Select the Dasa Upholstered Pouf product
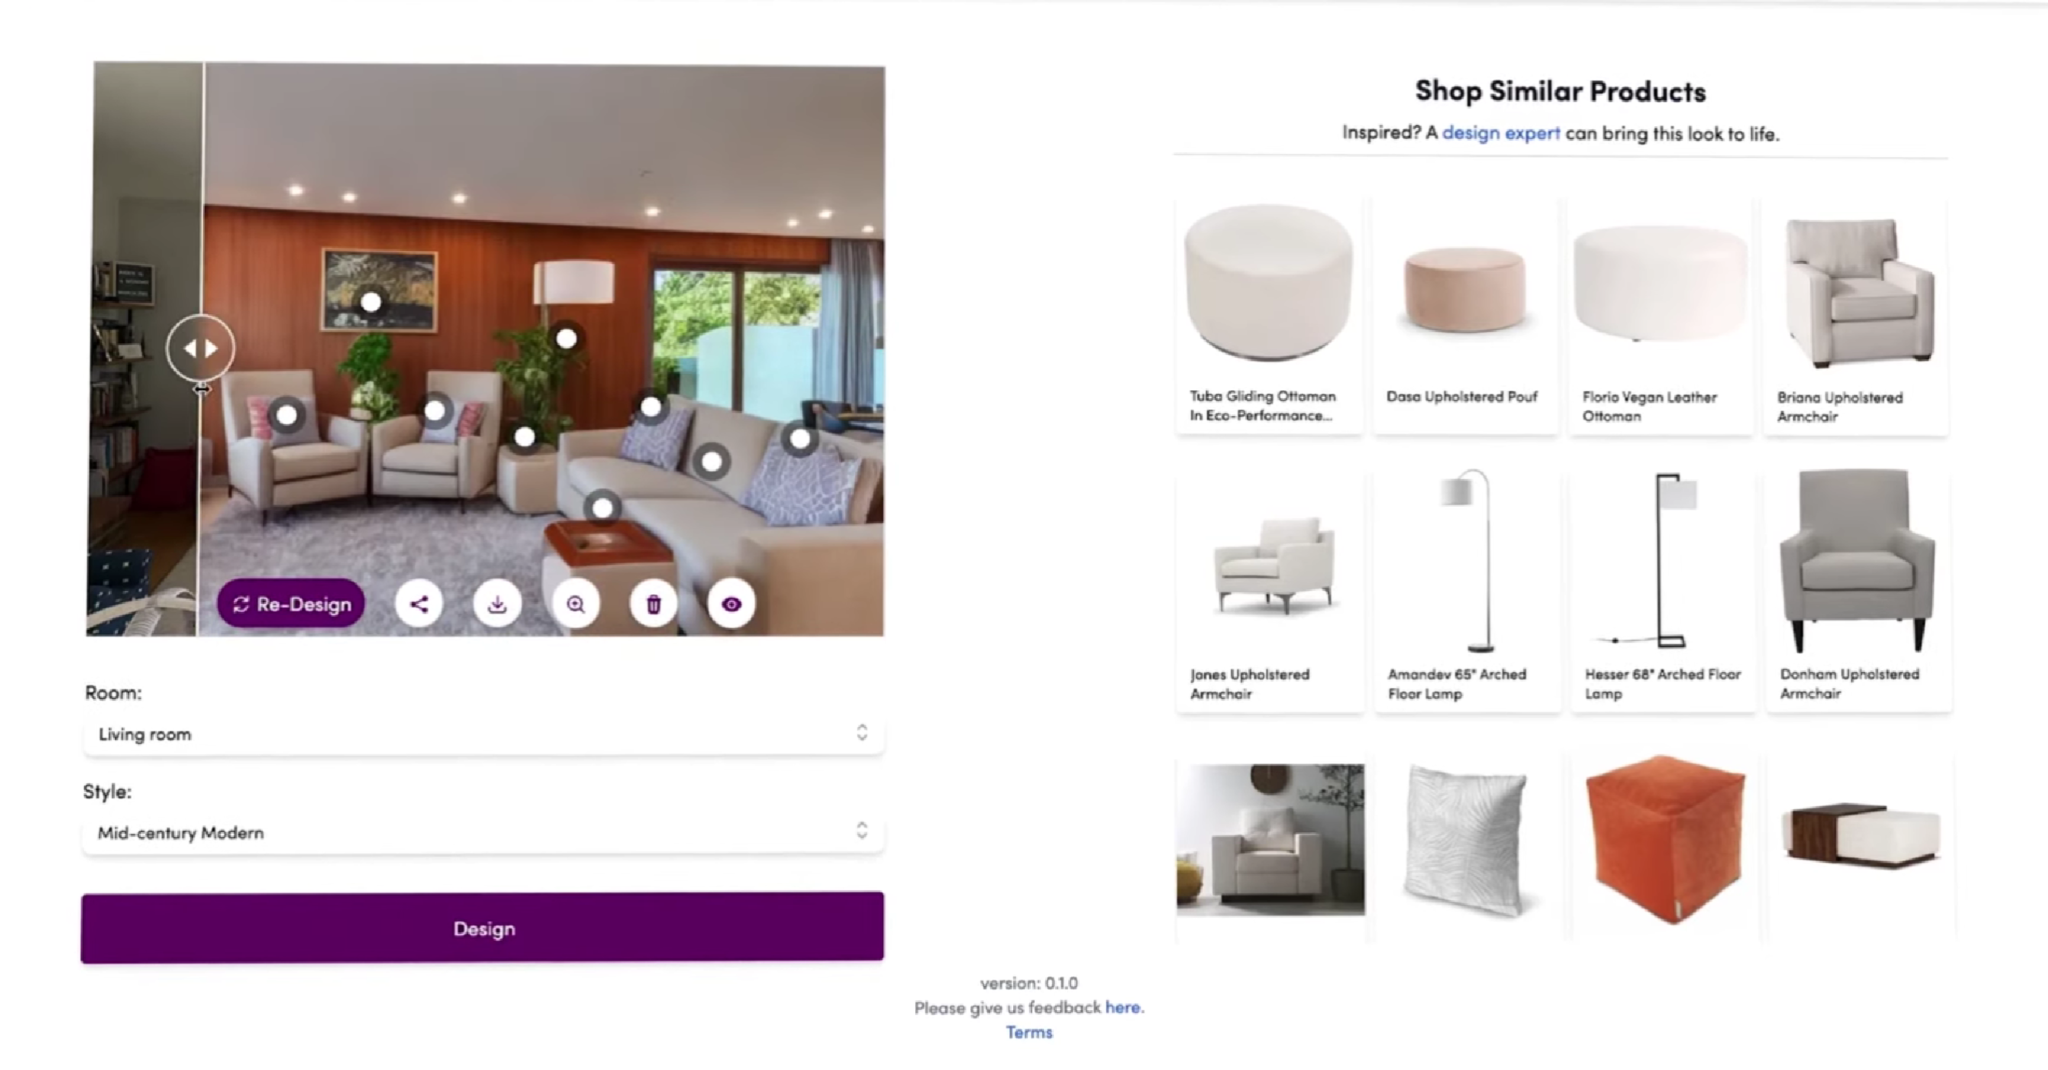Image resolution: width=2048 pixels, height=1070 pixels. click(x=1466, y=316)
